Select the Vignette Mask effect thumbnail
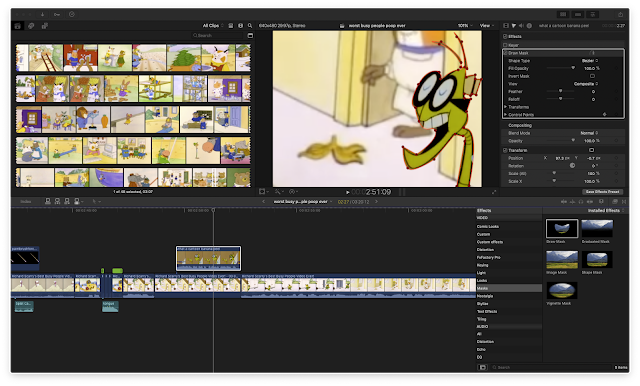The image size is (640, 386). 562,291
